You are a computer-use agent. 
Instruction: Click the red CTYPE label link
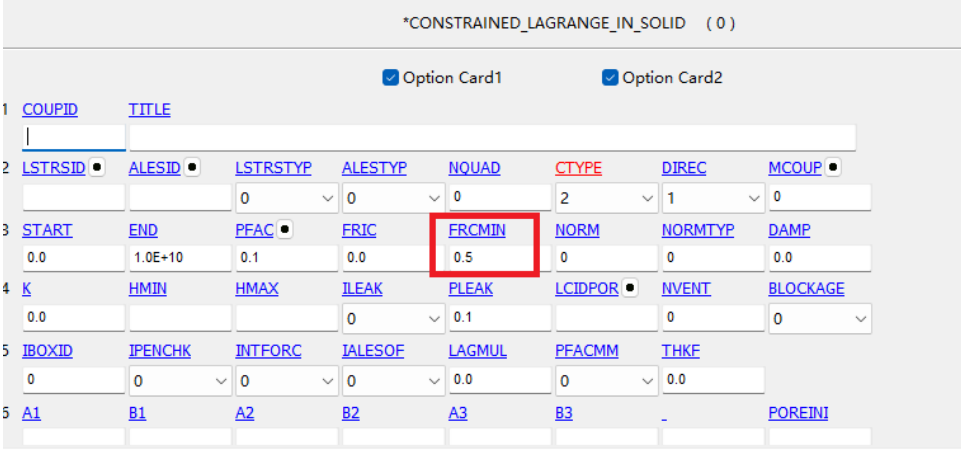[x=579, y=168]
